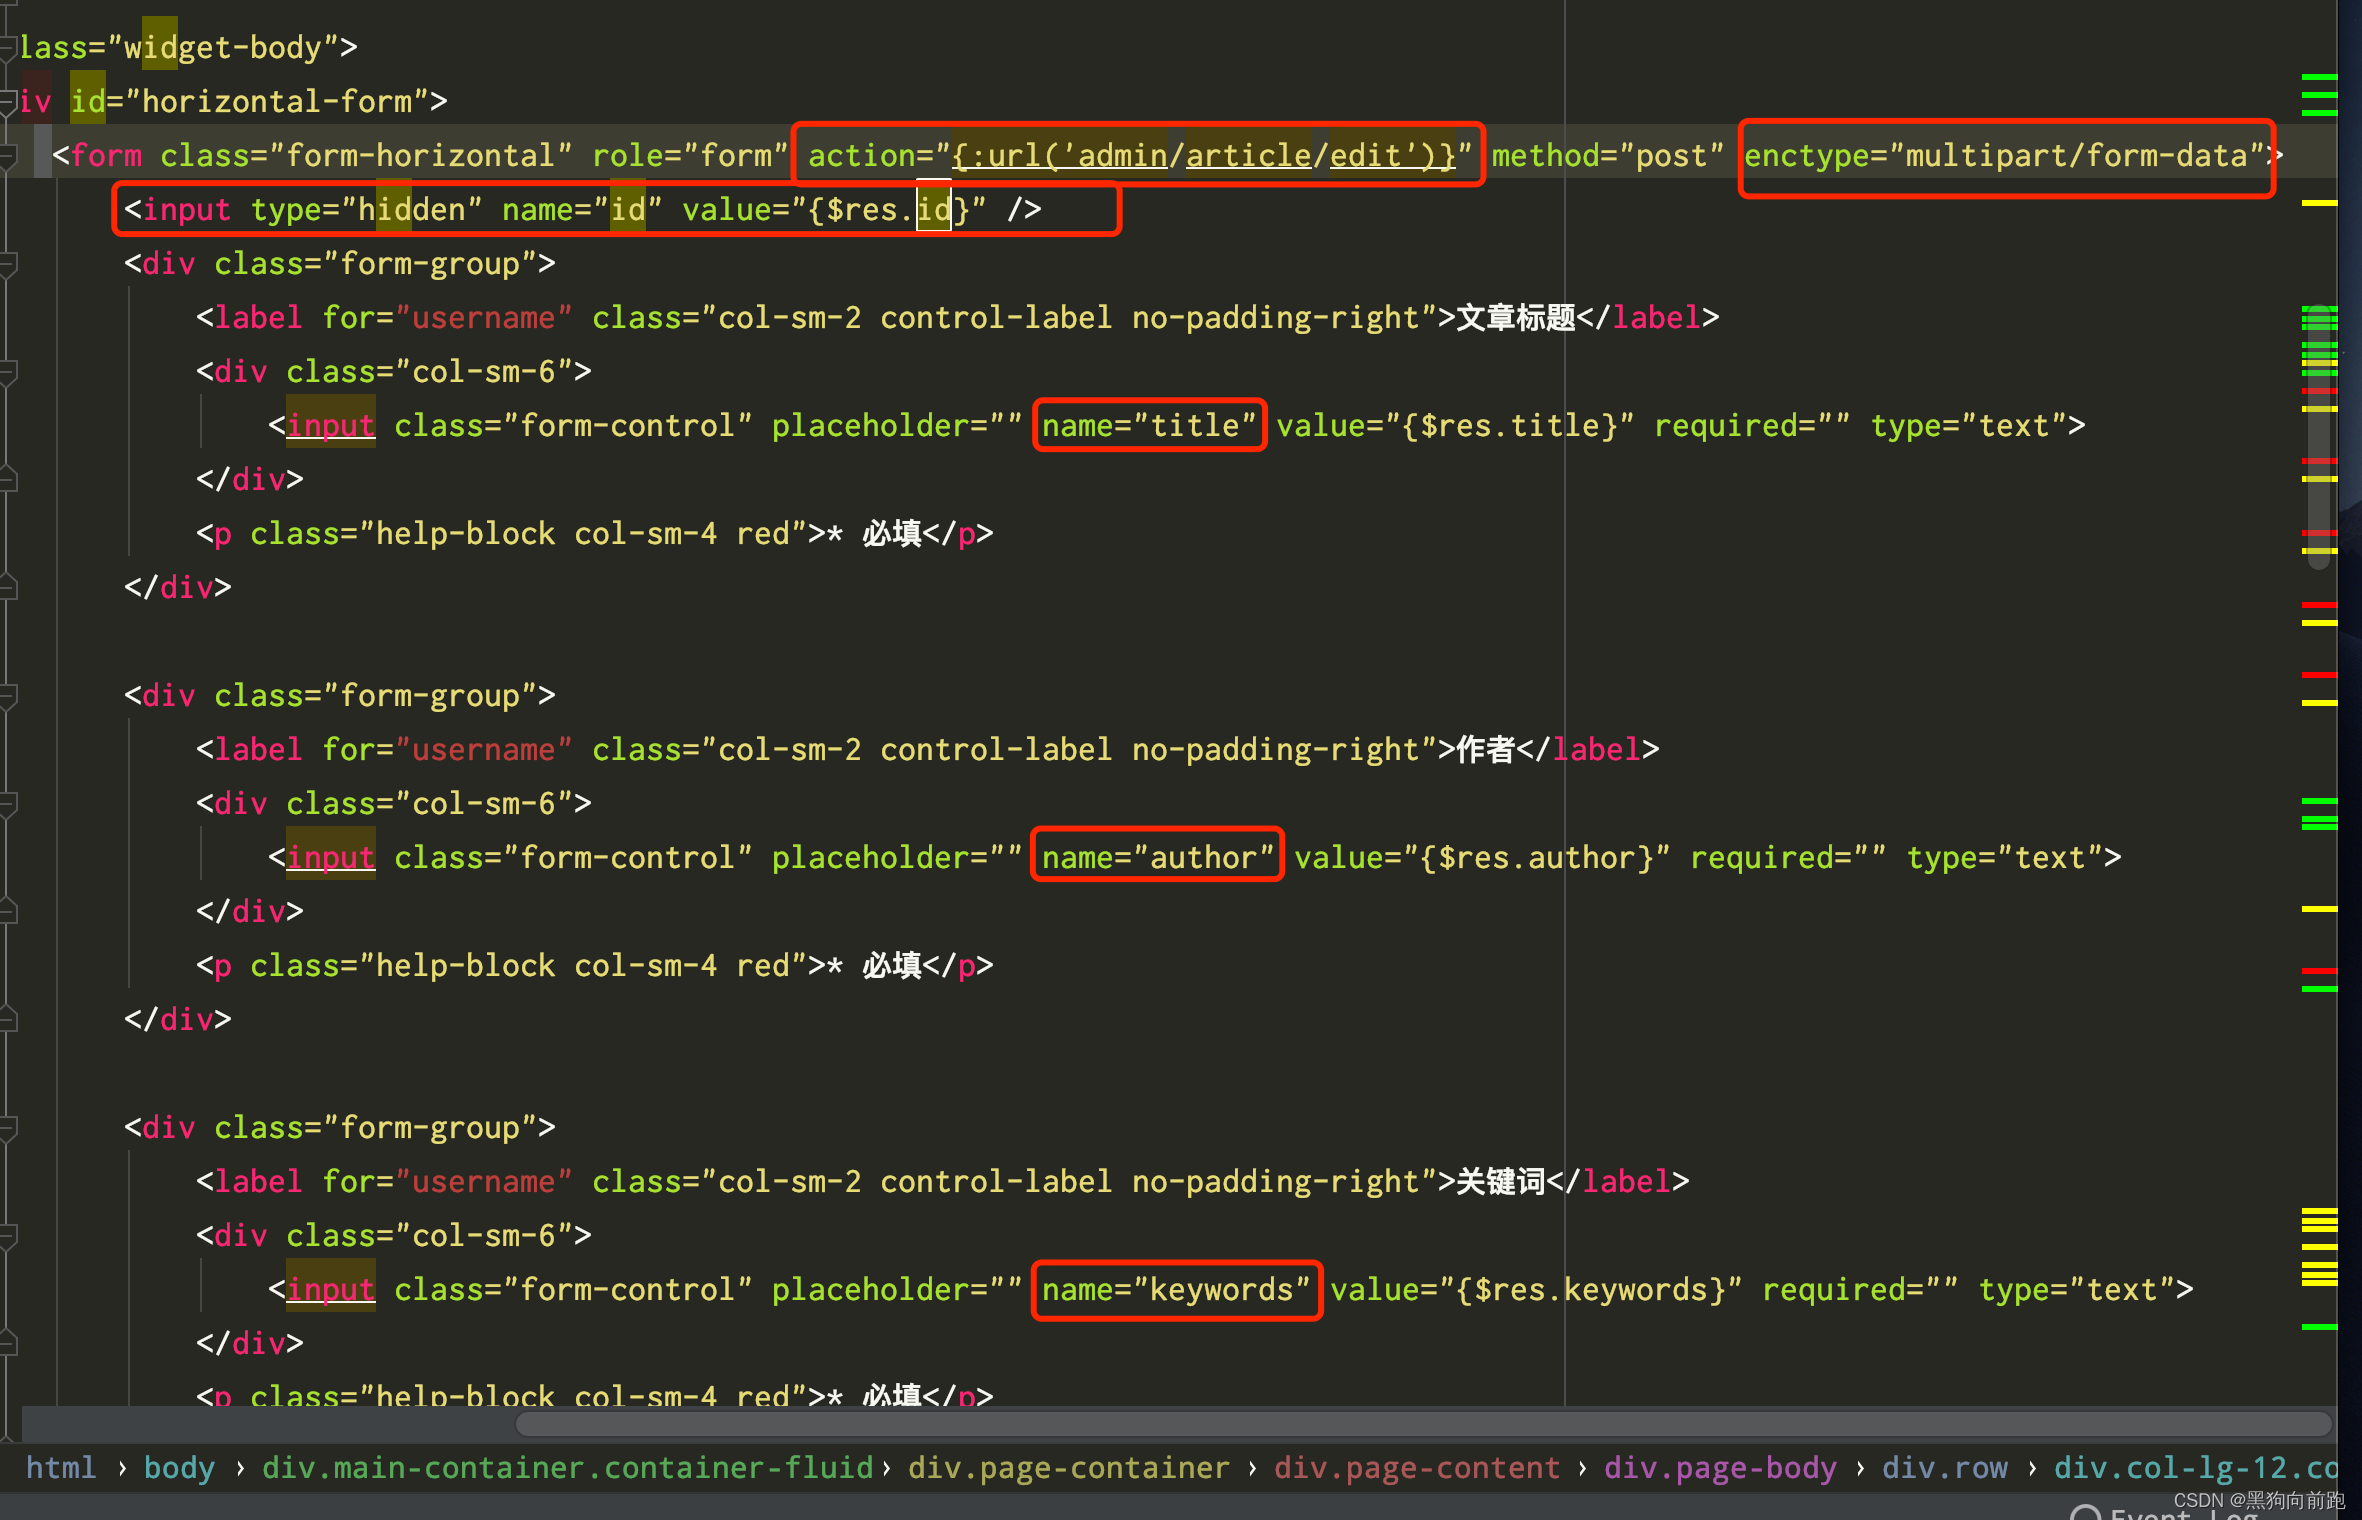Select body breadcrumb item
2362x1520 pixels.
[x=179, y=1467]
